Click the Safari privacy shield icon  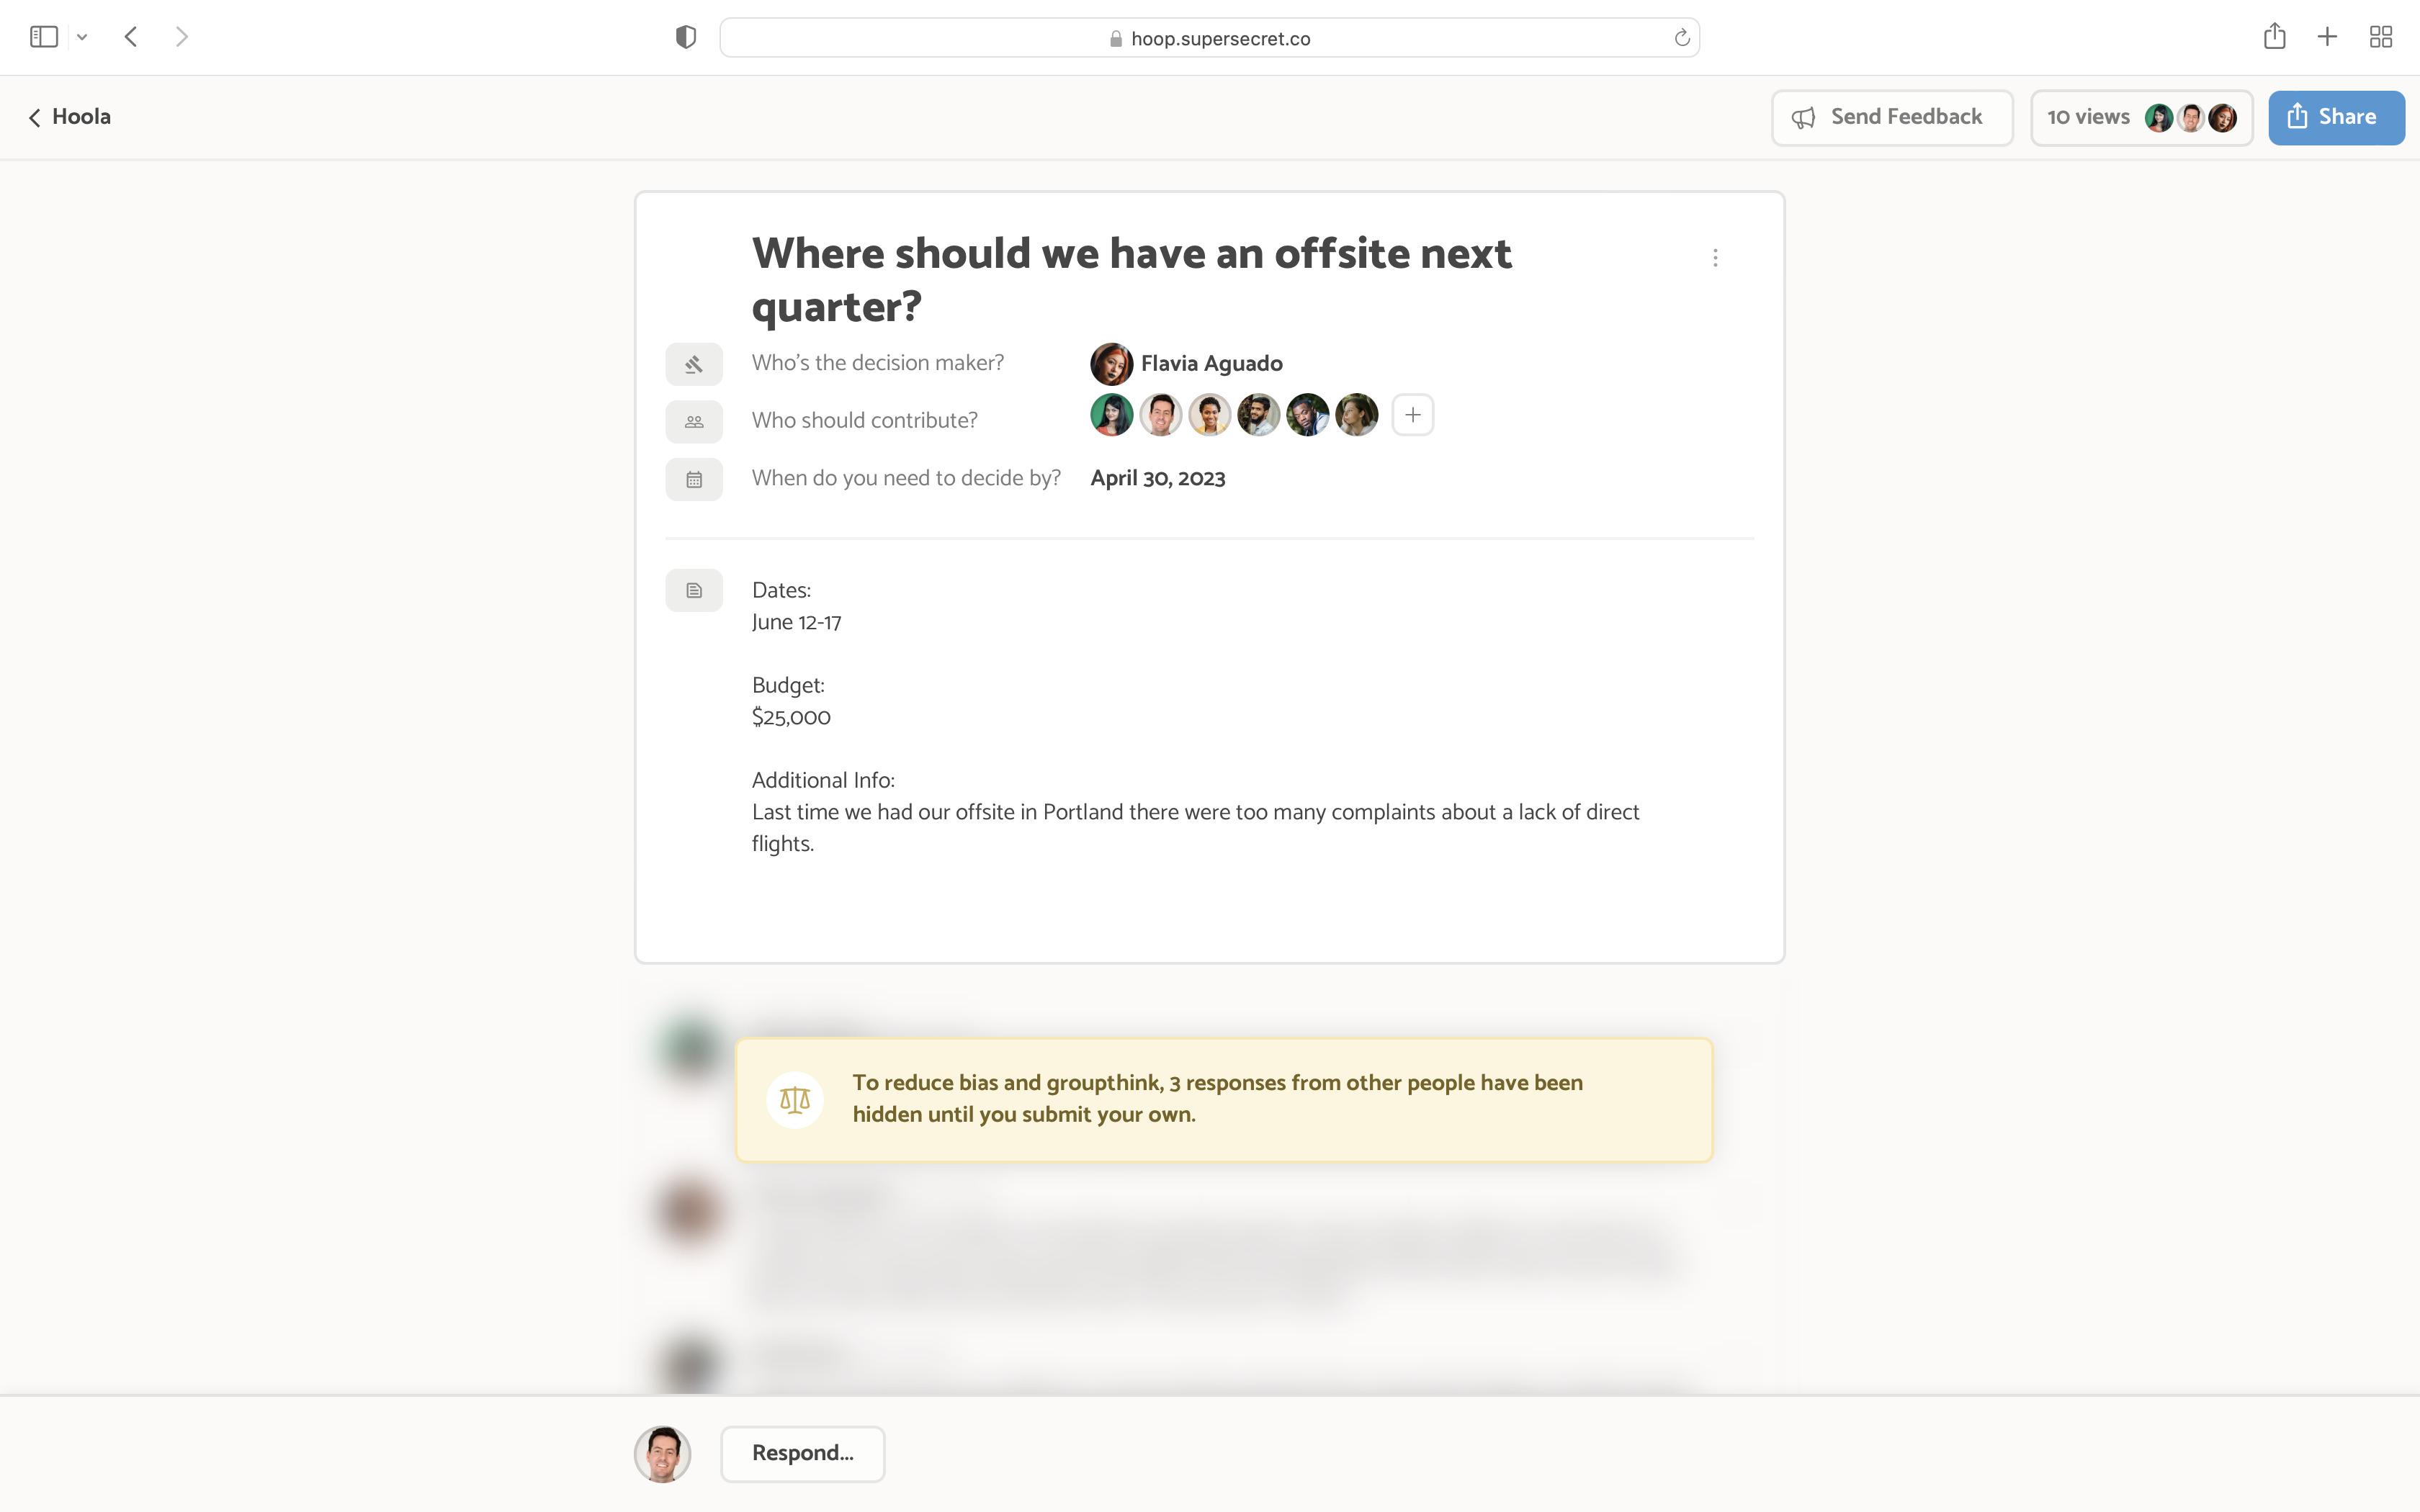coord(685,38)
